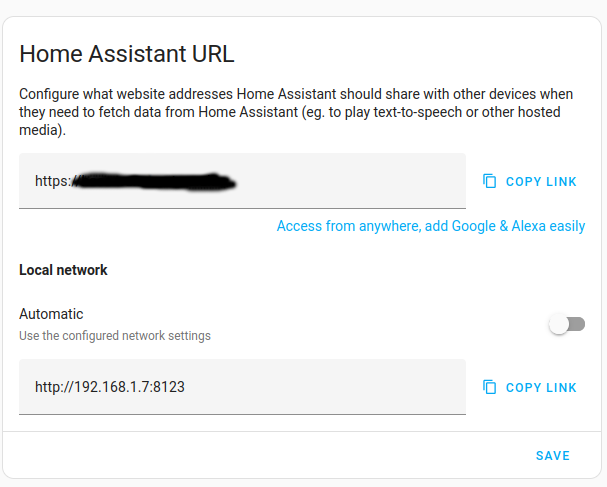This screenshot has height=487, width=607.
Task: Click the empty space right of redacted URL
Action: pos(350,181)
